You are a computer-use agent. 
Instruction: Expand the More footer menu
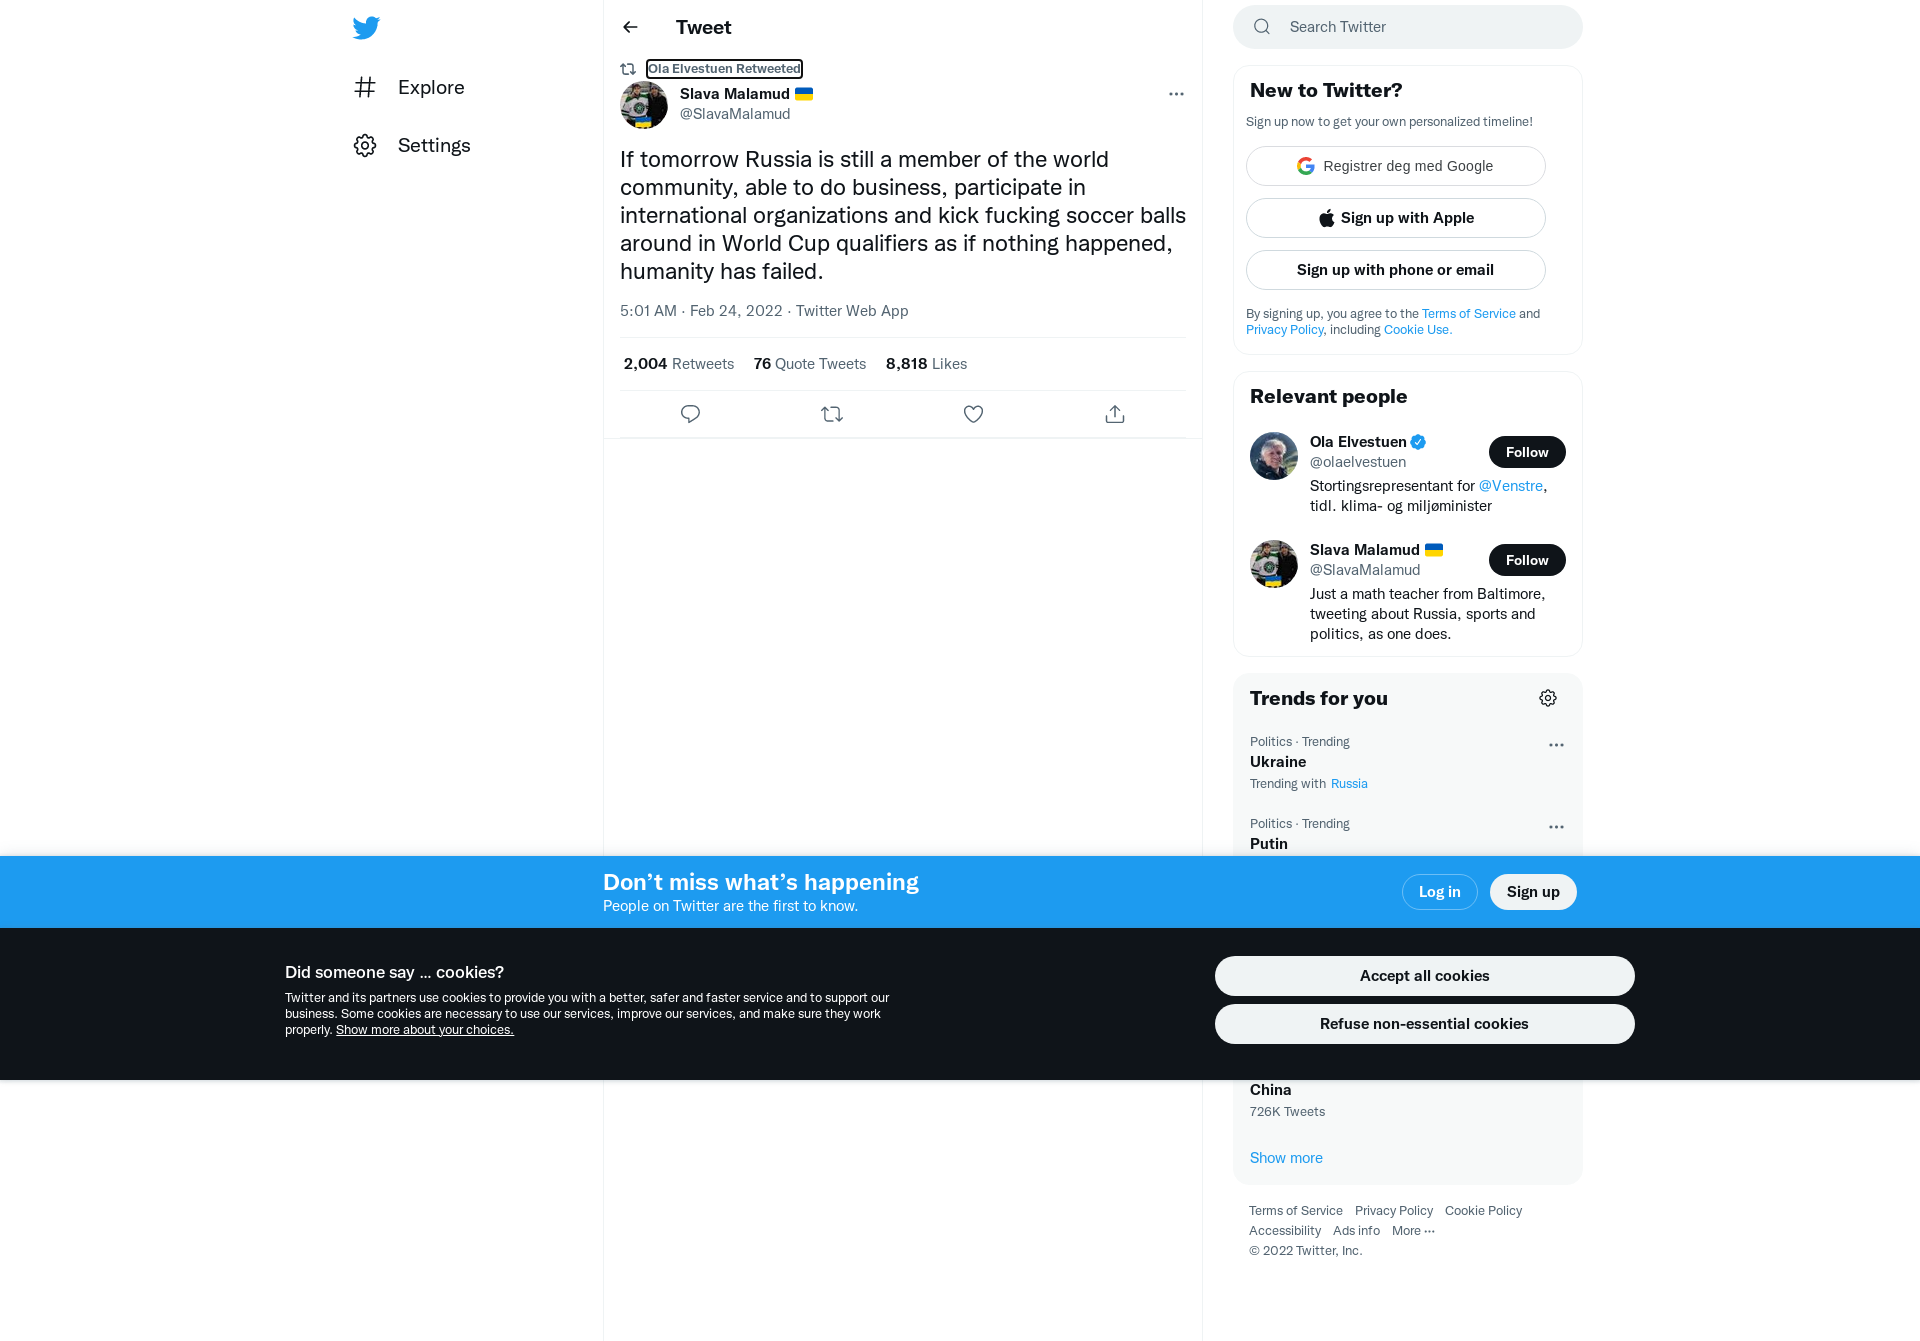coord(1413,1231)
